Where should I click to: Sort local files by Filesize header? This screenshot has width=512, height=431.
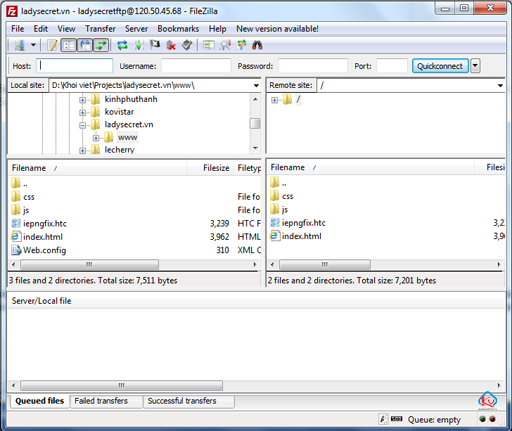coord(210,168)
